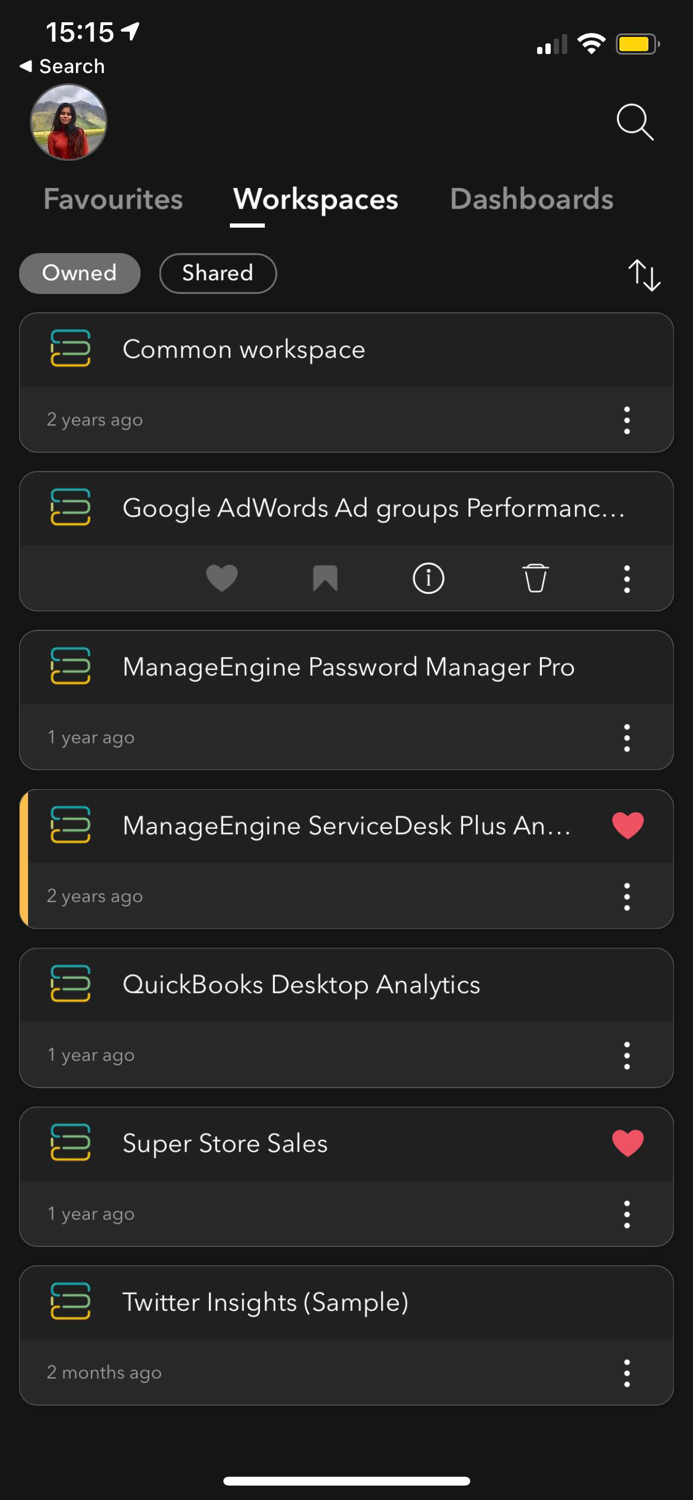Select the Shared filter button
The width and height of the screenshot is (693, 1500).
click(217, 273)
